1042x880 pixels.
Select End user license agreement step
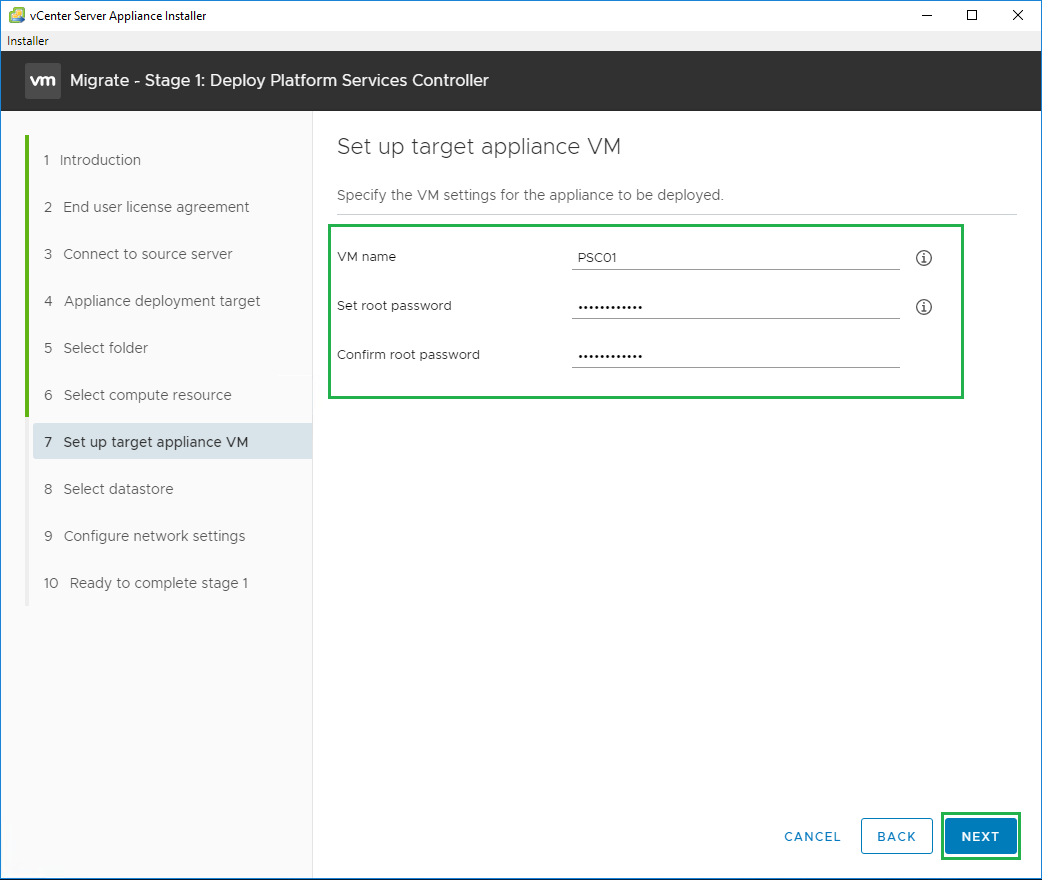pos(156,207)
